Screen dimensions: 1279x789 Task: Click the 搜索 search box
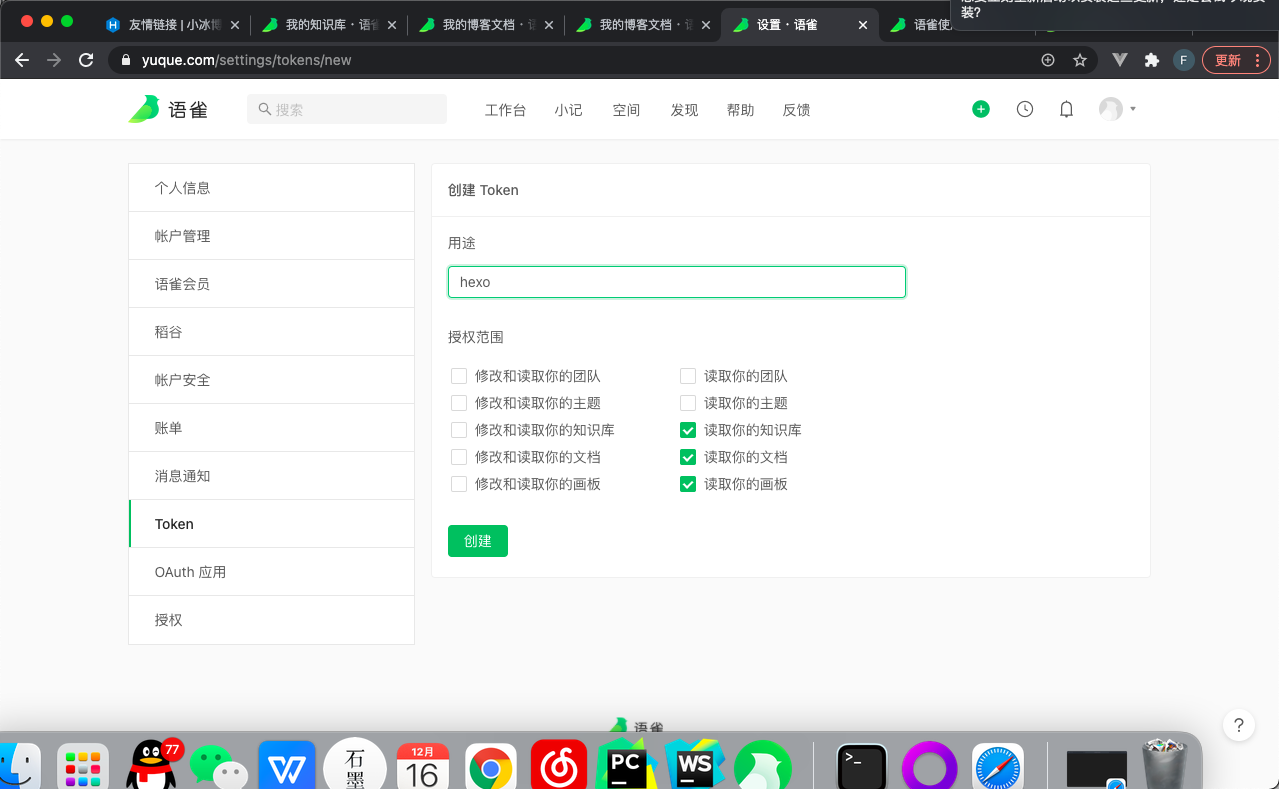[x=347, y=109]
